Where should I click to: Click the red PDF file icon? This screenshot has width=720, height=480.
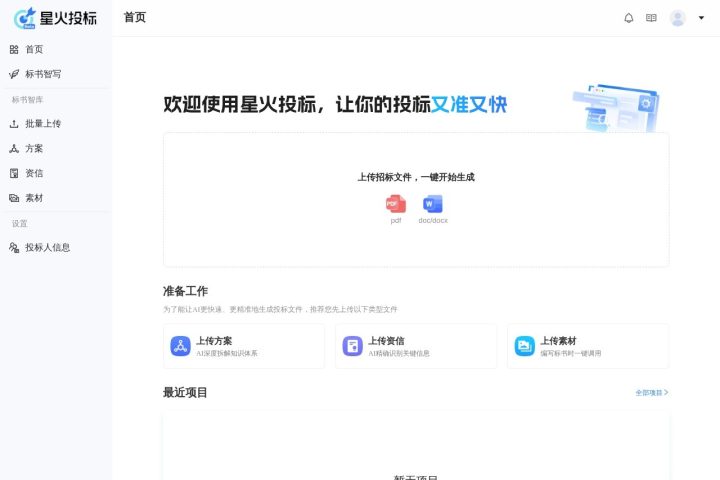(x=396, y=204)
